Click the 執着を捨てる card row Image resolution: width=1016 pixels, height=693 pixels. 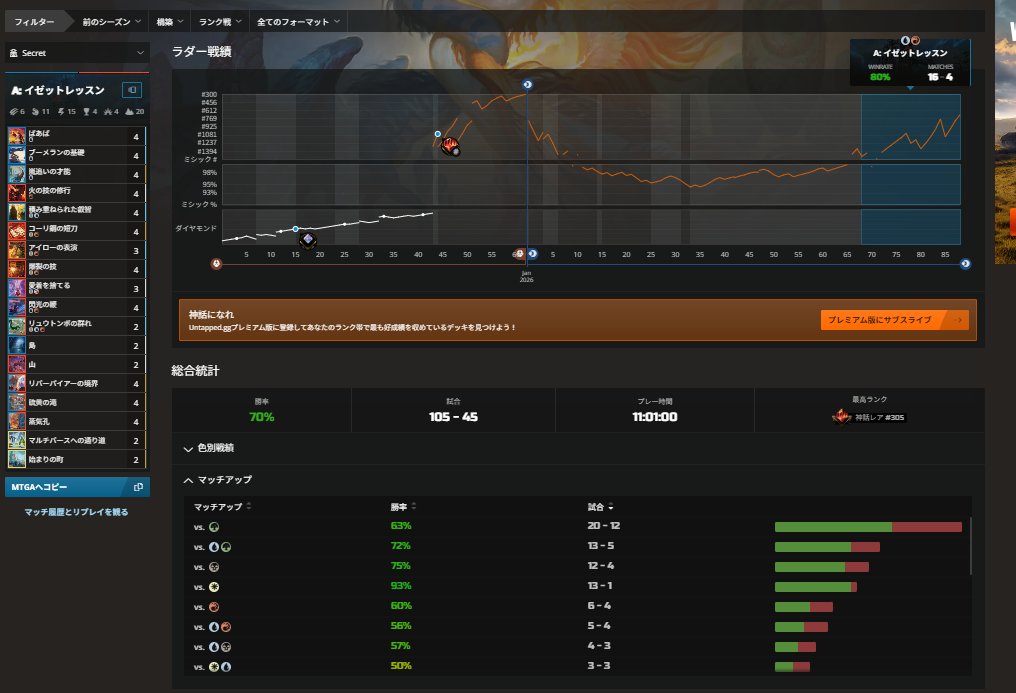(x=76, y=288)
